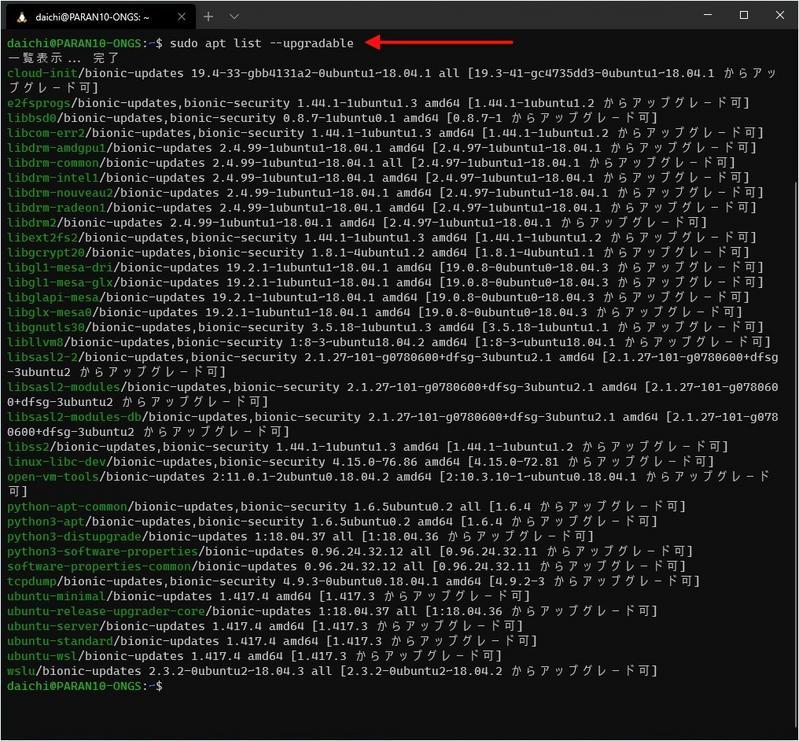The width and height of the screenshot is (799, 741).
Task: Click the empty prompt at bottom line
Action: click(85, 686)
